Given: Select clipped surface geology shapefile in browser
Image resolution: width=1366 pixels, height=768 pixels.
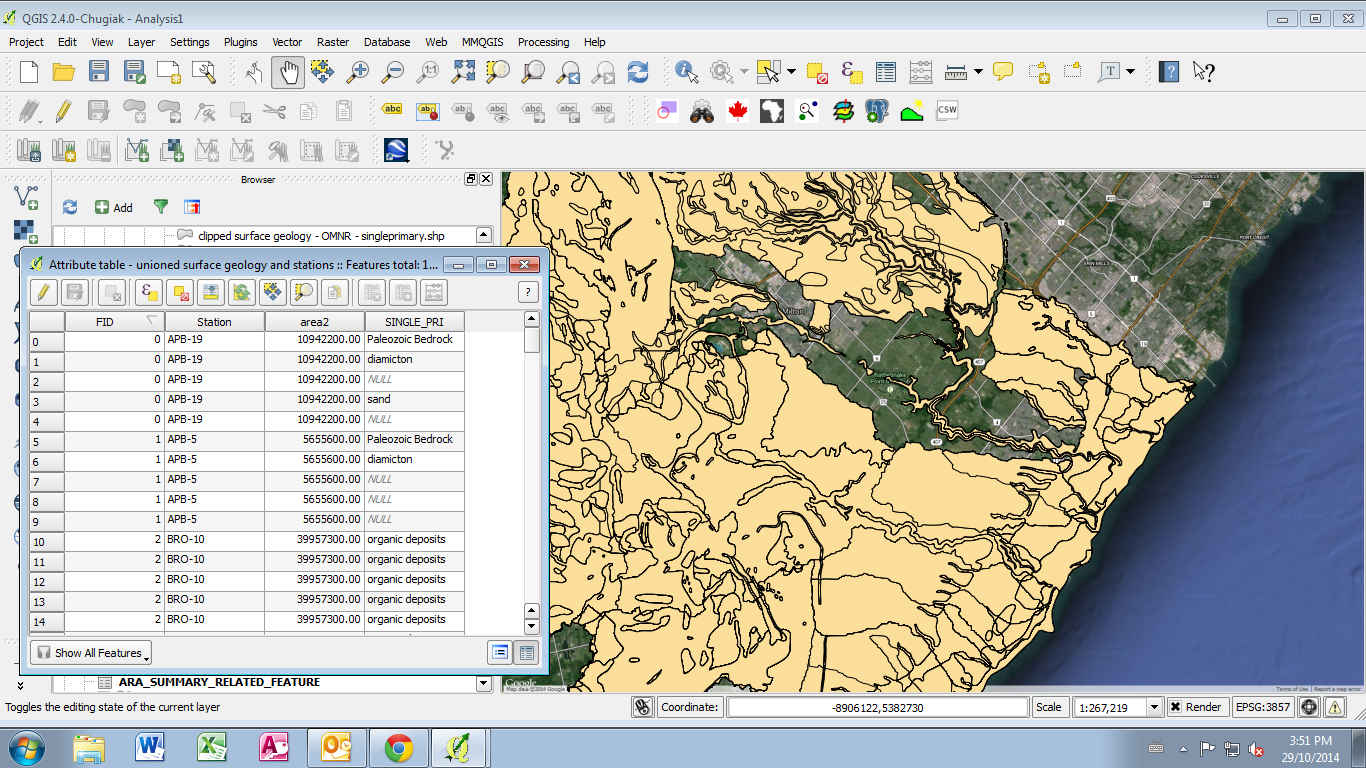Looking at the screenshot, I should coord(321,236).
